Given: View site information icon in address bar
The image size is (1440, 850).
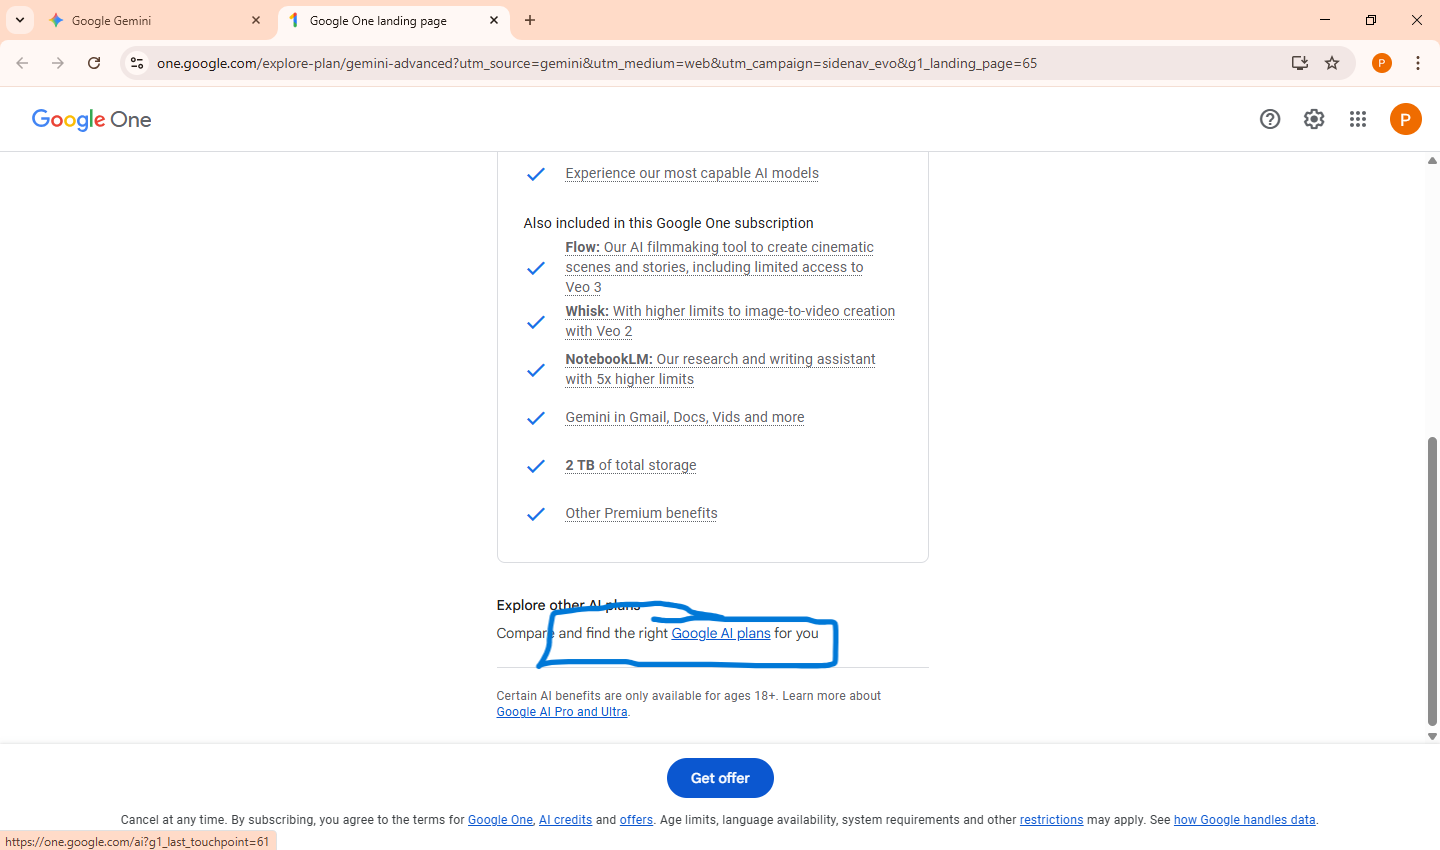Looking at the screenshot, I should (137, 63).
